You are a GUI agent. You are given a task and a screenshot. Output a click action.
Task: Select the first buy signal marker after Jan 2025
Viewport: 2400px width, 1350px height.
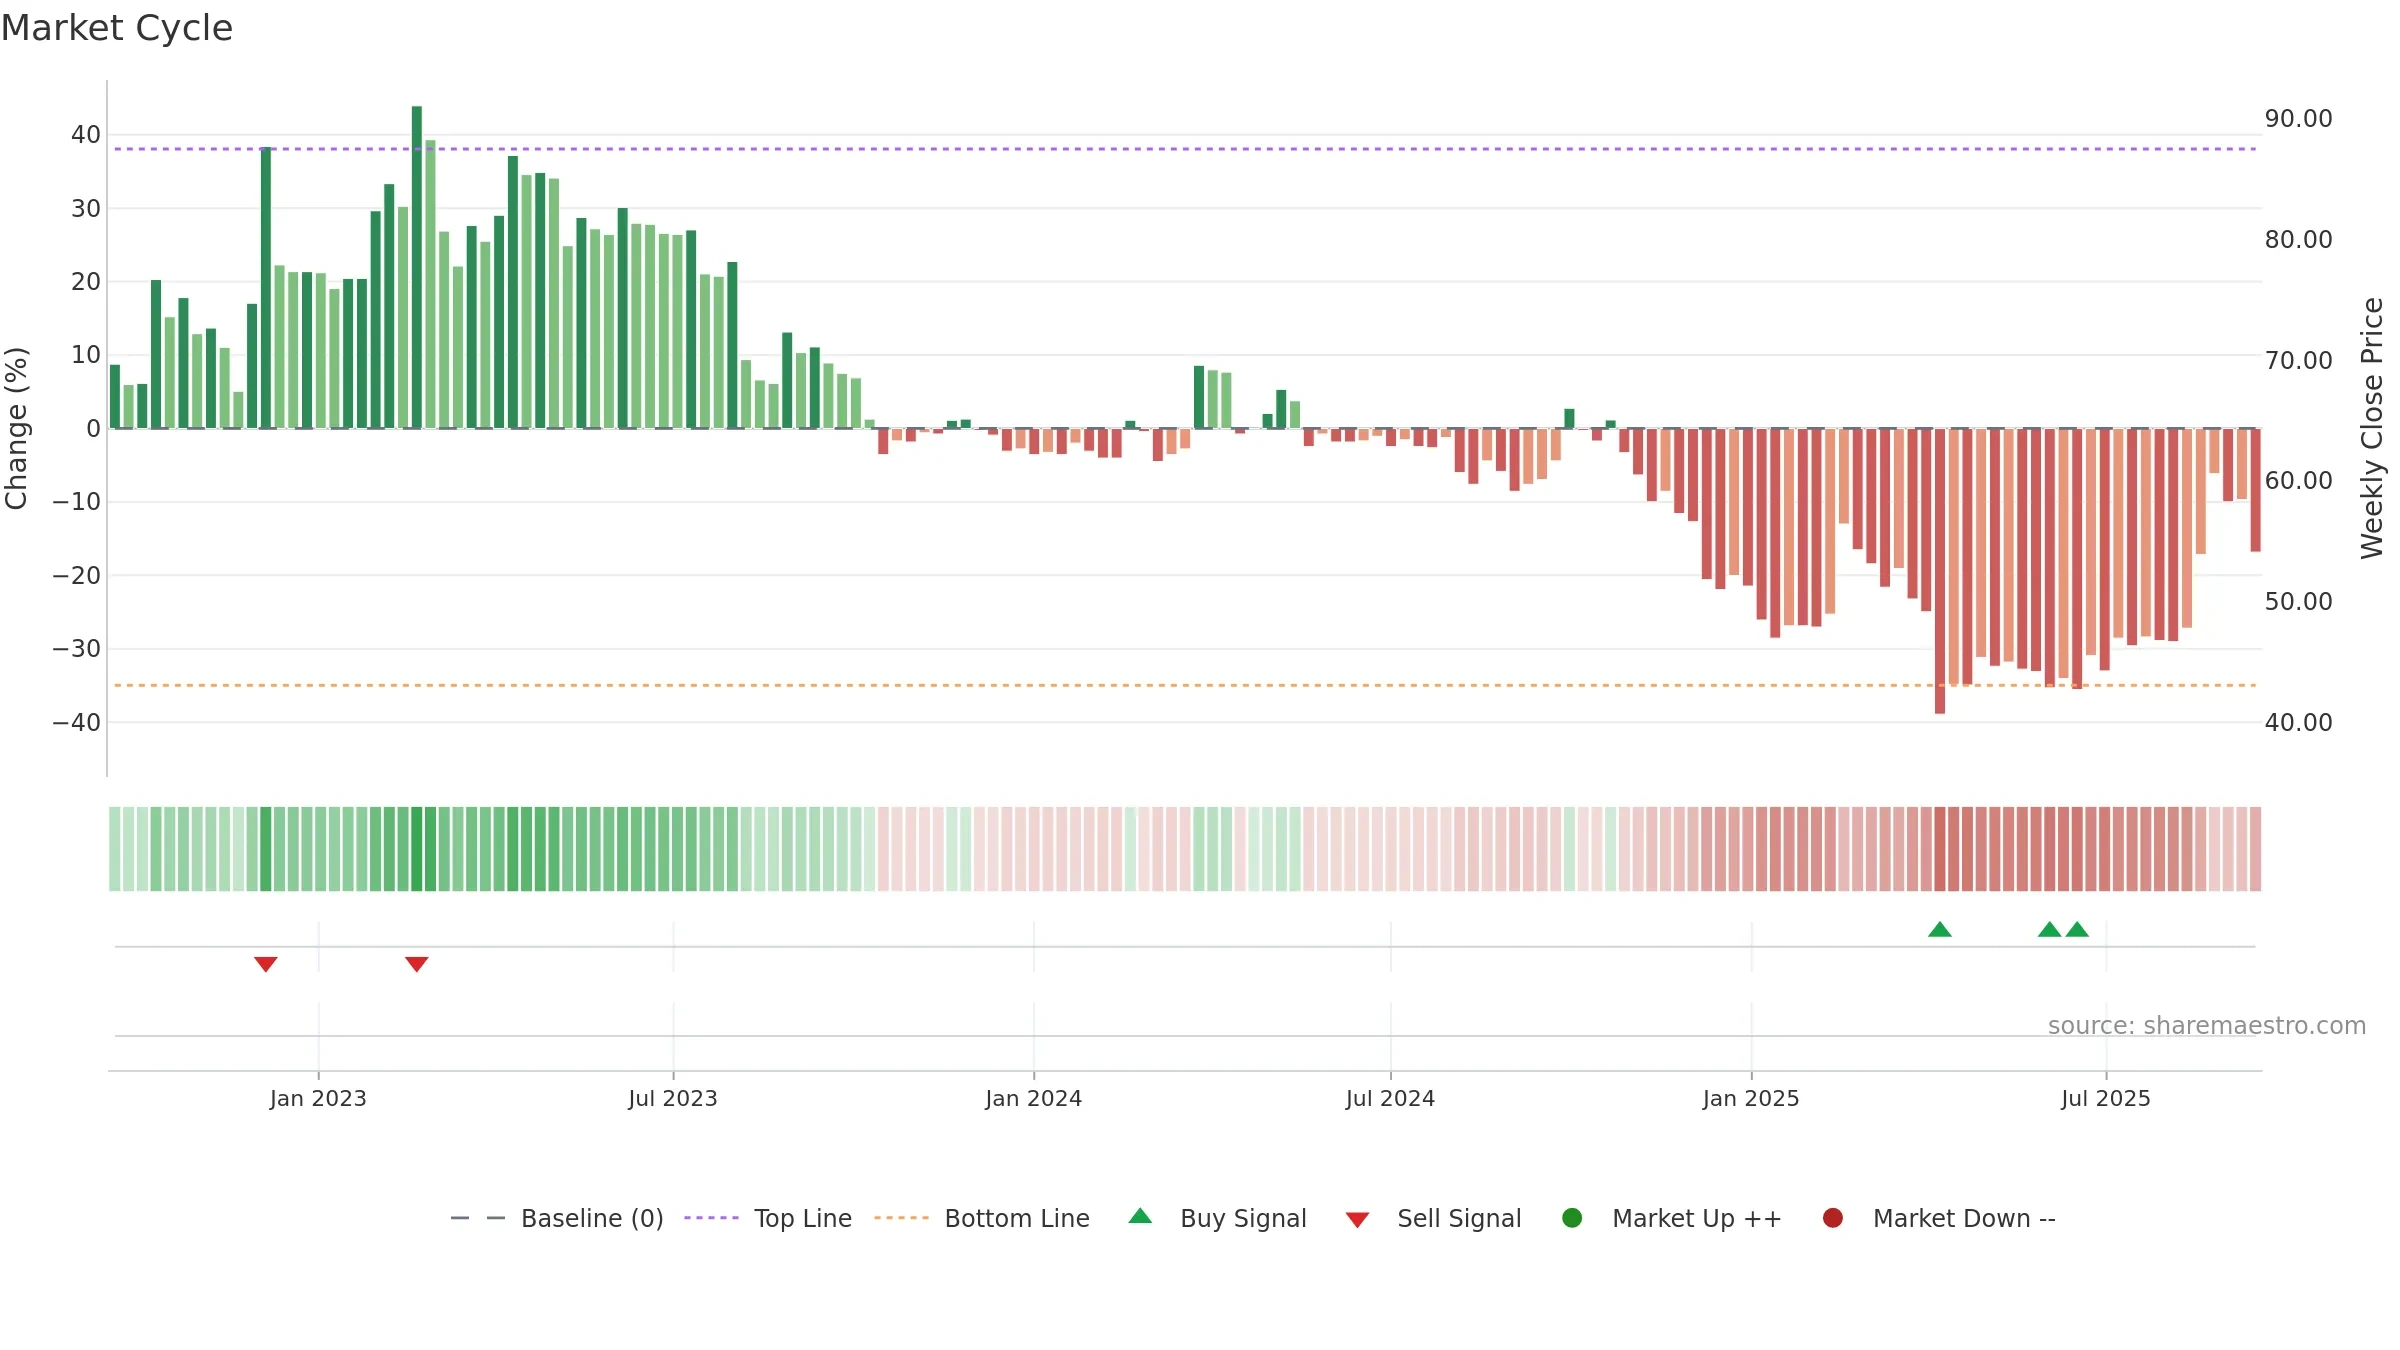1940,929
